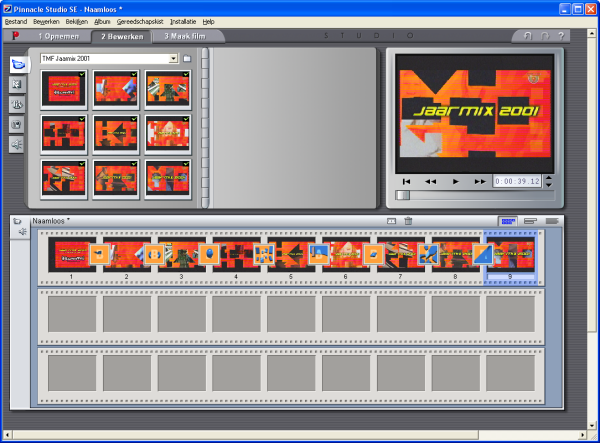Switch to Text list view

[552, 221]
